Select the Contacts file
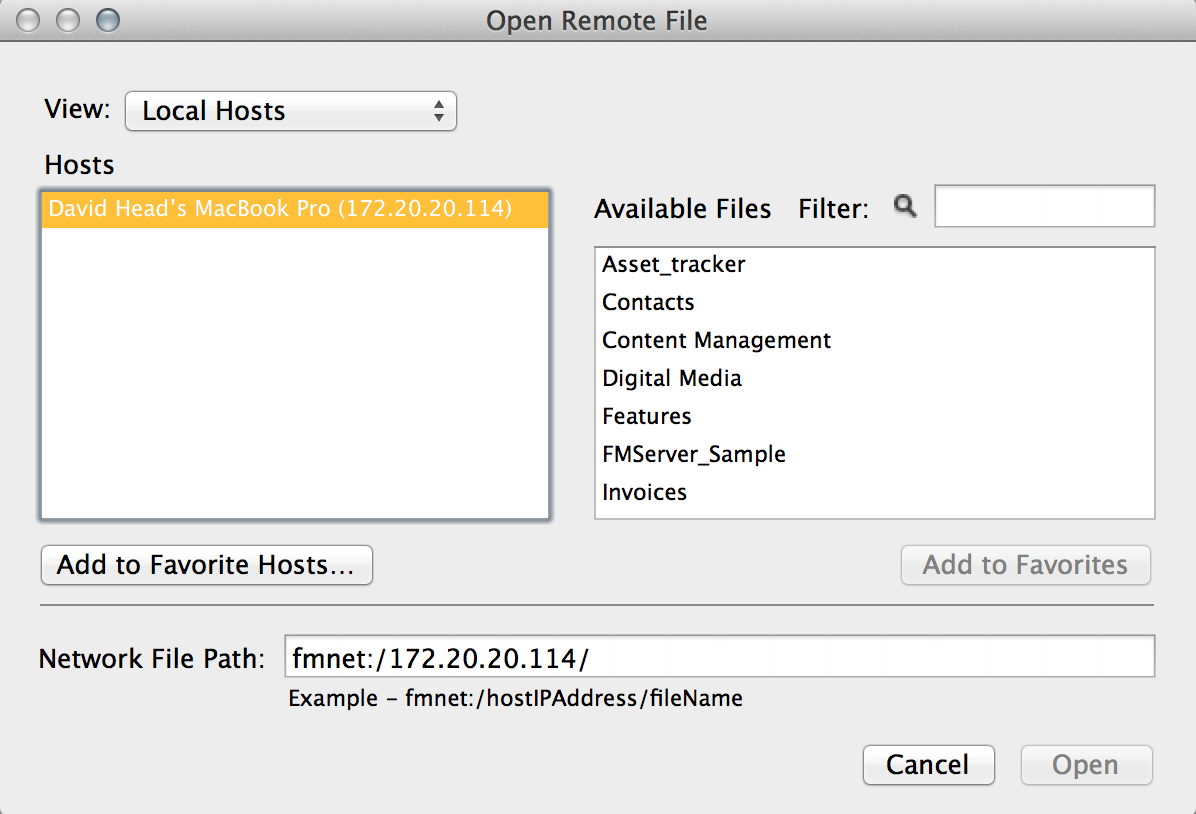 874,303
